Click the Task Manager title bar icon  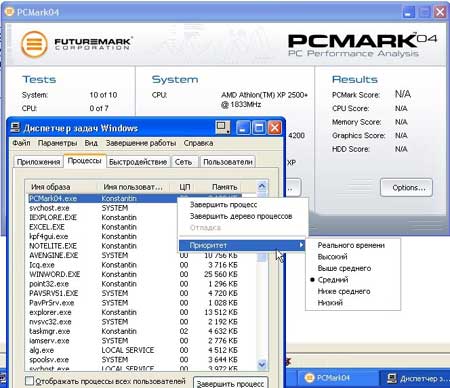[15, 128]
